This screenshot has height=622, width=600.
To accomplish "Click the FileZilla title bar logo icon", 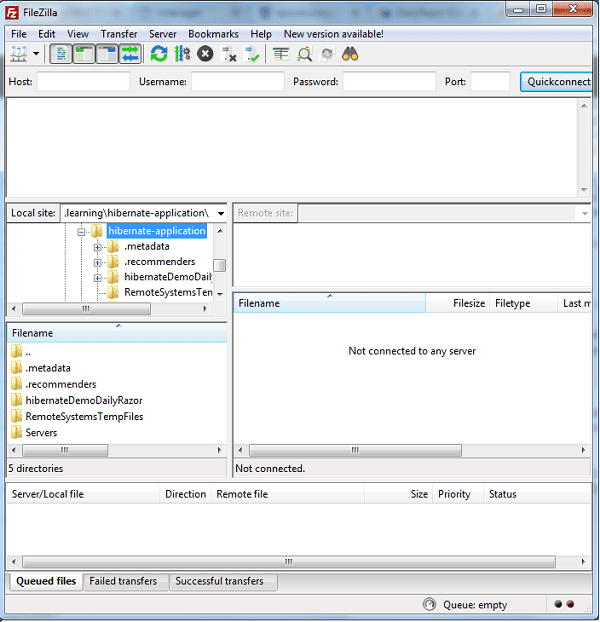I will (12, 13).
